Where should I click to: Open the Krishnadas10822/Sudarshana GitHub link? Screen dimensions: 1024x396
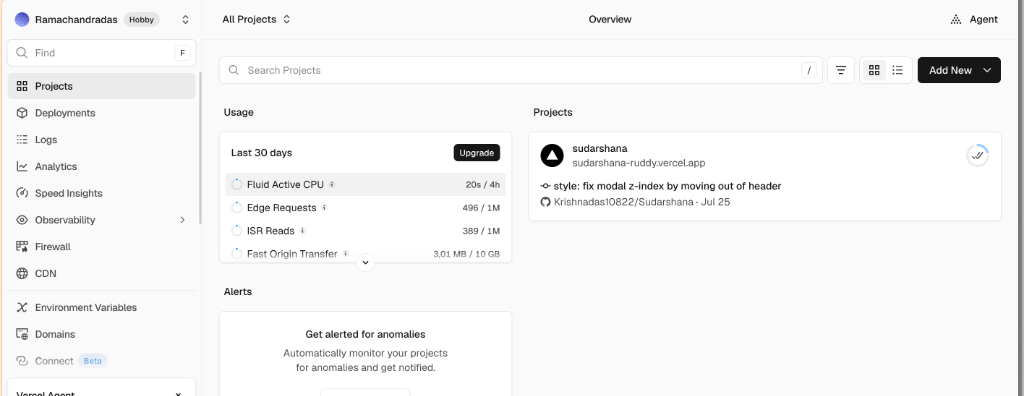tap(624, 203)
